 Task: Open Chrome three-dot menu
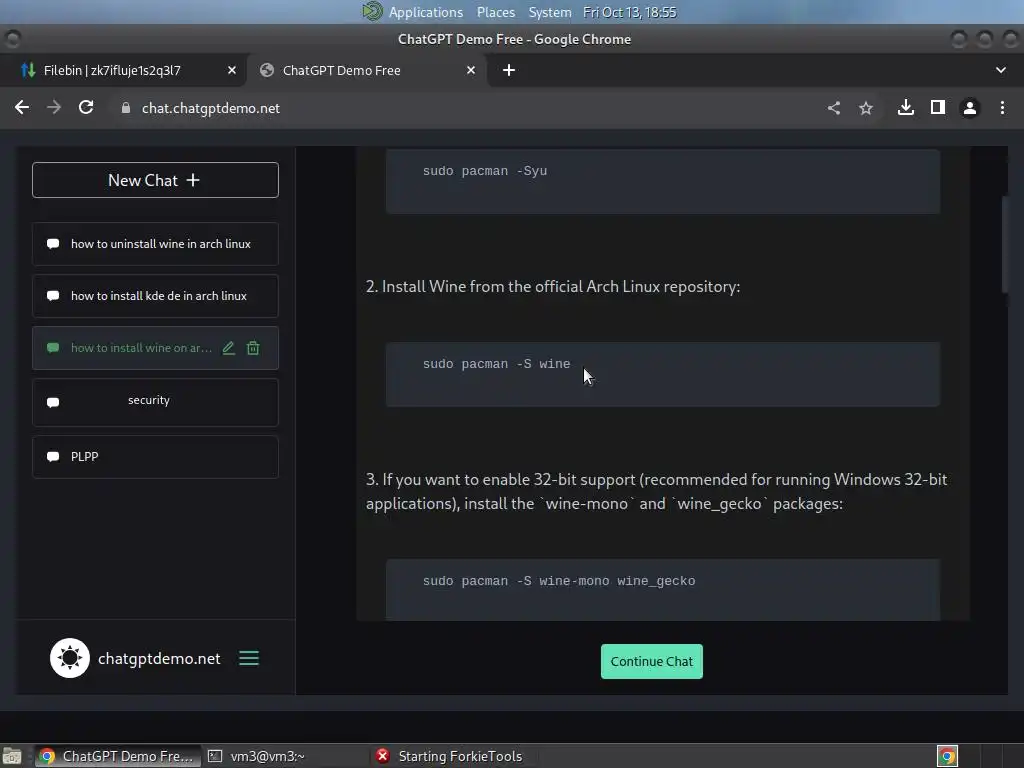click(1002, 108)
